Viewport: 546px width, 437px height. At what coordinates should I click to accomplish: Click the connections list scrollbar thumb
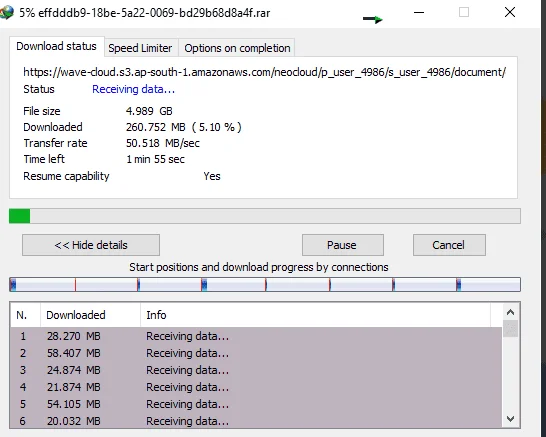coord(510,329)
